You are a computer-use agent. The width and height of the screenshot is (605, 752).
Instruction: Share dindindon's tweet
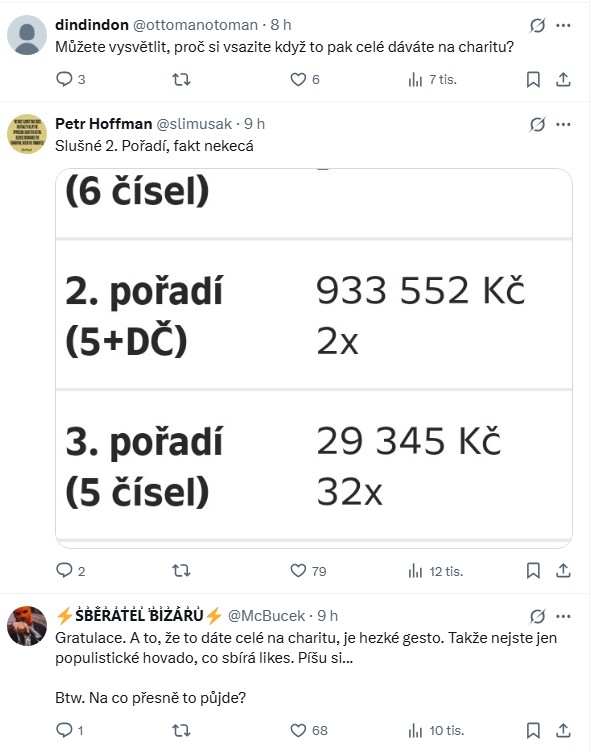click(x=563, y=79)
